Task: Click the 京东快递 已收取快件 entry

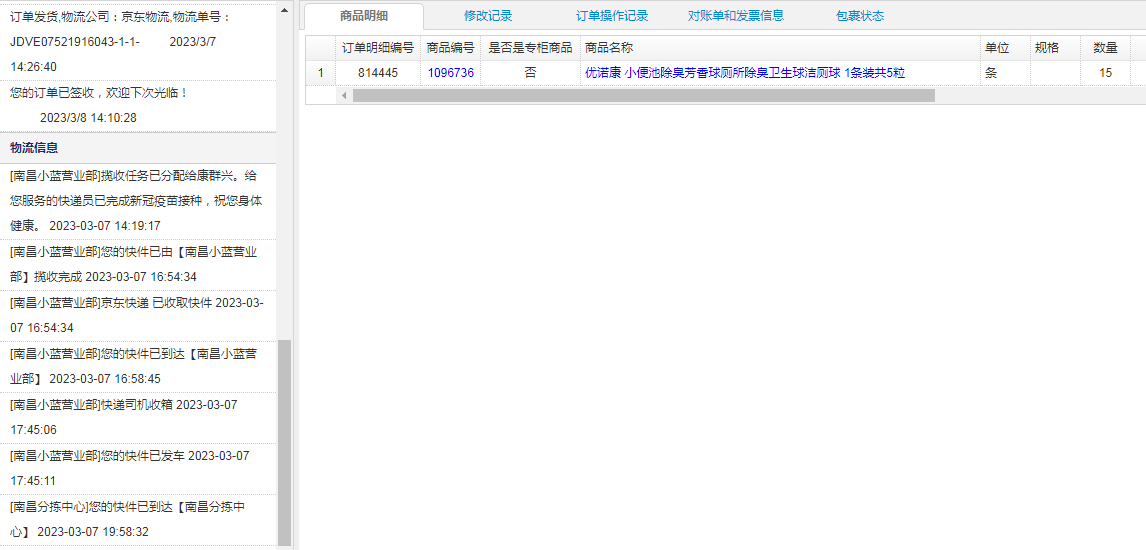Action: 138,316
